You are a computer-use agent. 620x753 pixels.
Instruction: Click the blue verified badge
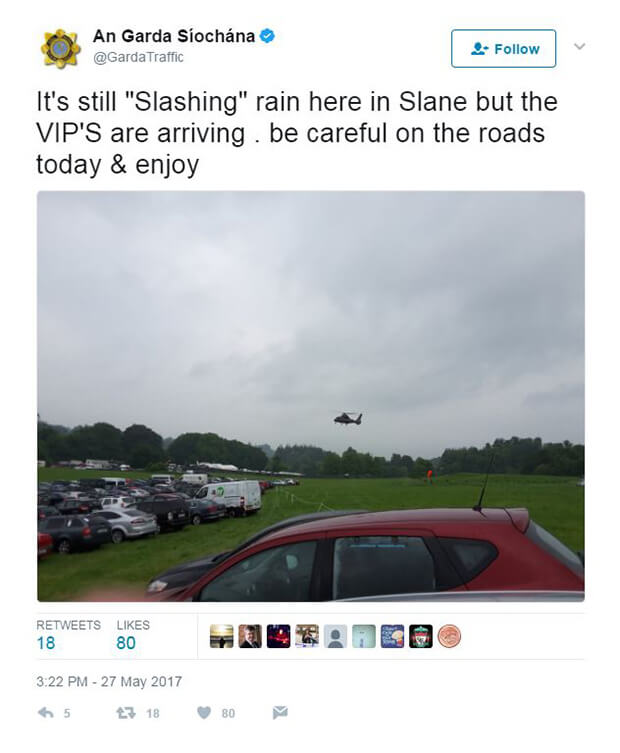coord(267,36)
